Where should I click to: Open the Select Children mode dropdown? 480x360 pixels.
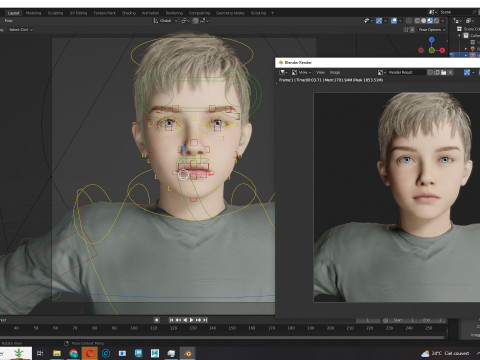pos(21,30)
